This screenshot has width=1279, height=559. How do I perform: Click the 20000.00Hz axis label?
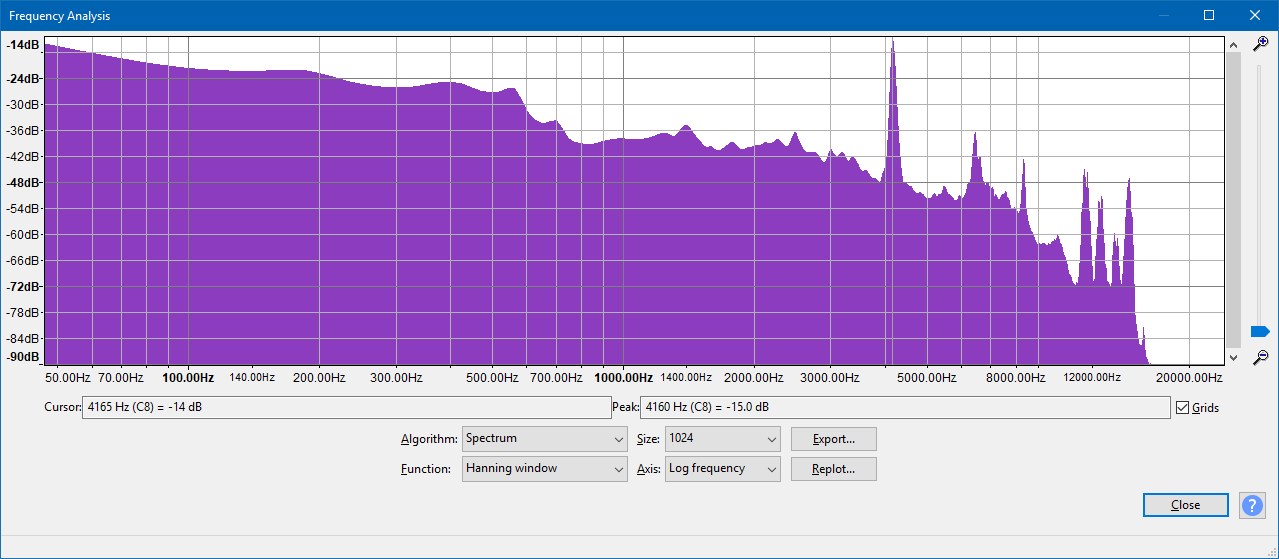(x=1189, y=378)
